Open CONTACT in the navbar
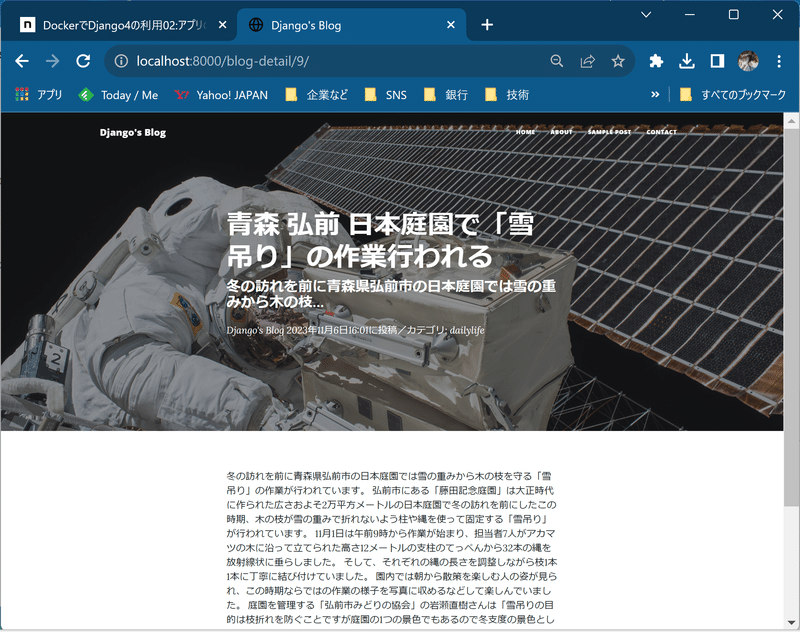This screenshot has height=632, width=800. [x=661, y=132]
